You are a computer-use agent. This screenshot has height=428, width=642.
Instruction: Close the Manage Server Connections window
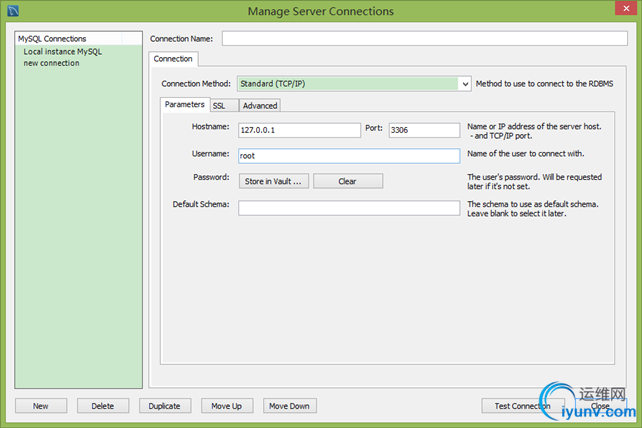626,8
